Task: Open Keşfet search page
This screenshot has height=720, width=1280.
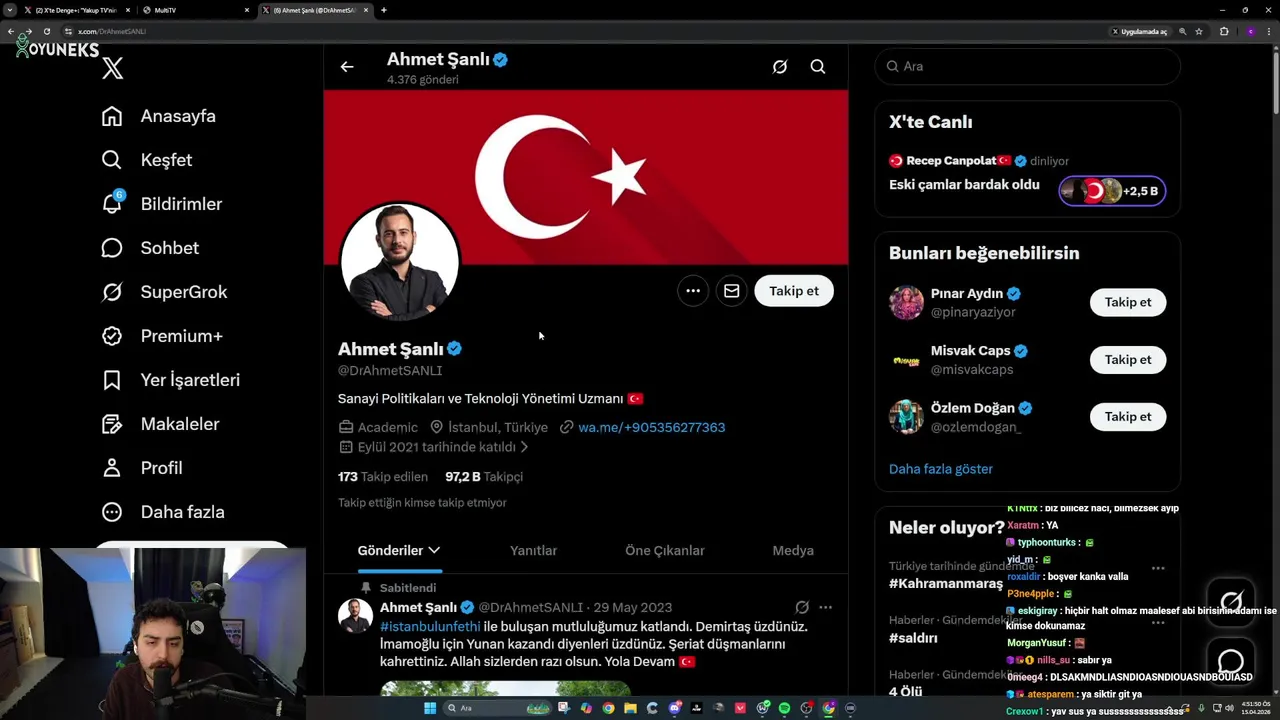Action: 147,160
